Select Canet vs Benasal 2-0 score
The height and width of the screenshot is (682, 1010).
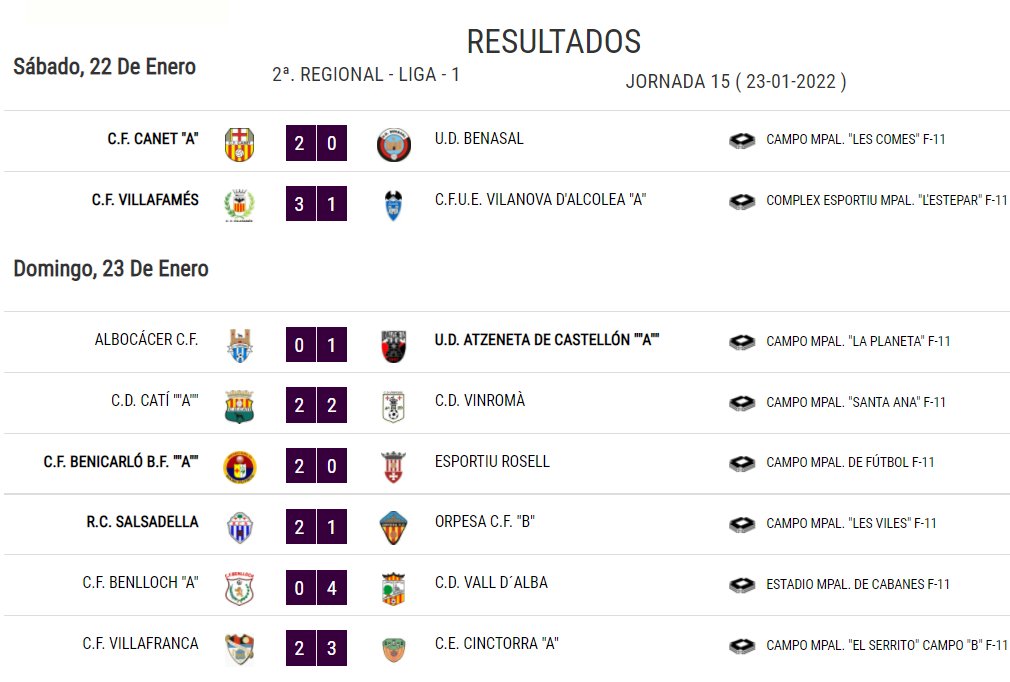click(316, 143)
